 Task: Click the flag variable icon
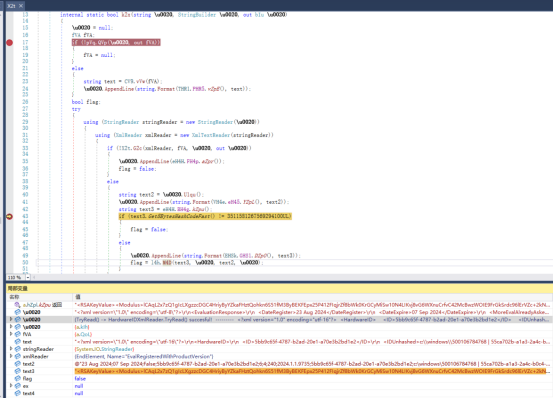coord(17,379)
